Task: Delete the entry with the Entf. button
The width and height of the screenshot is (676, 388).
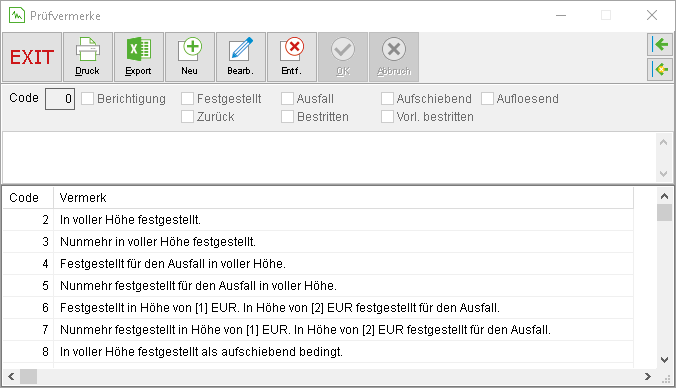Action: pyautogui.click(x=291, y=57)
